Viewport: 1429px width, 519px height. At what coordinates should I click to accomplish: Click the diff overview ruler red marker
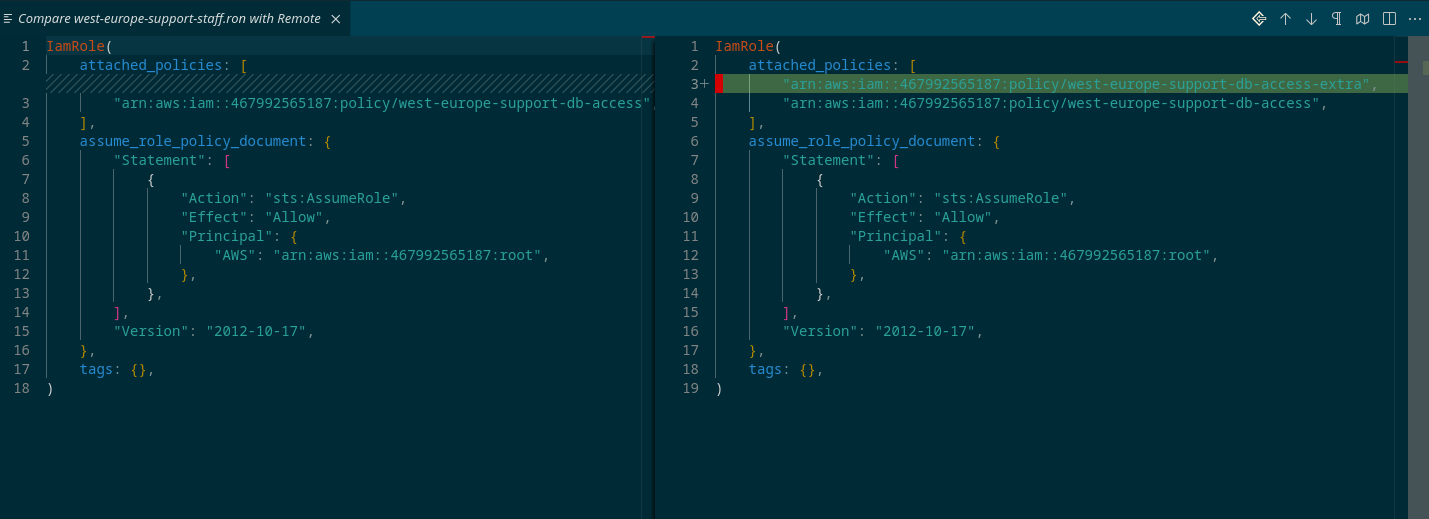coord(1400,64)
